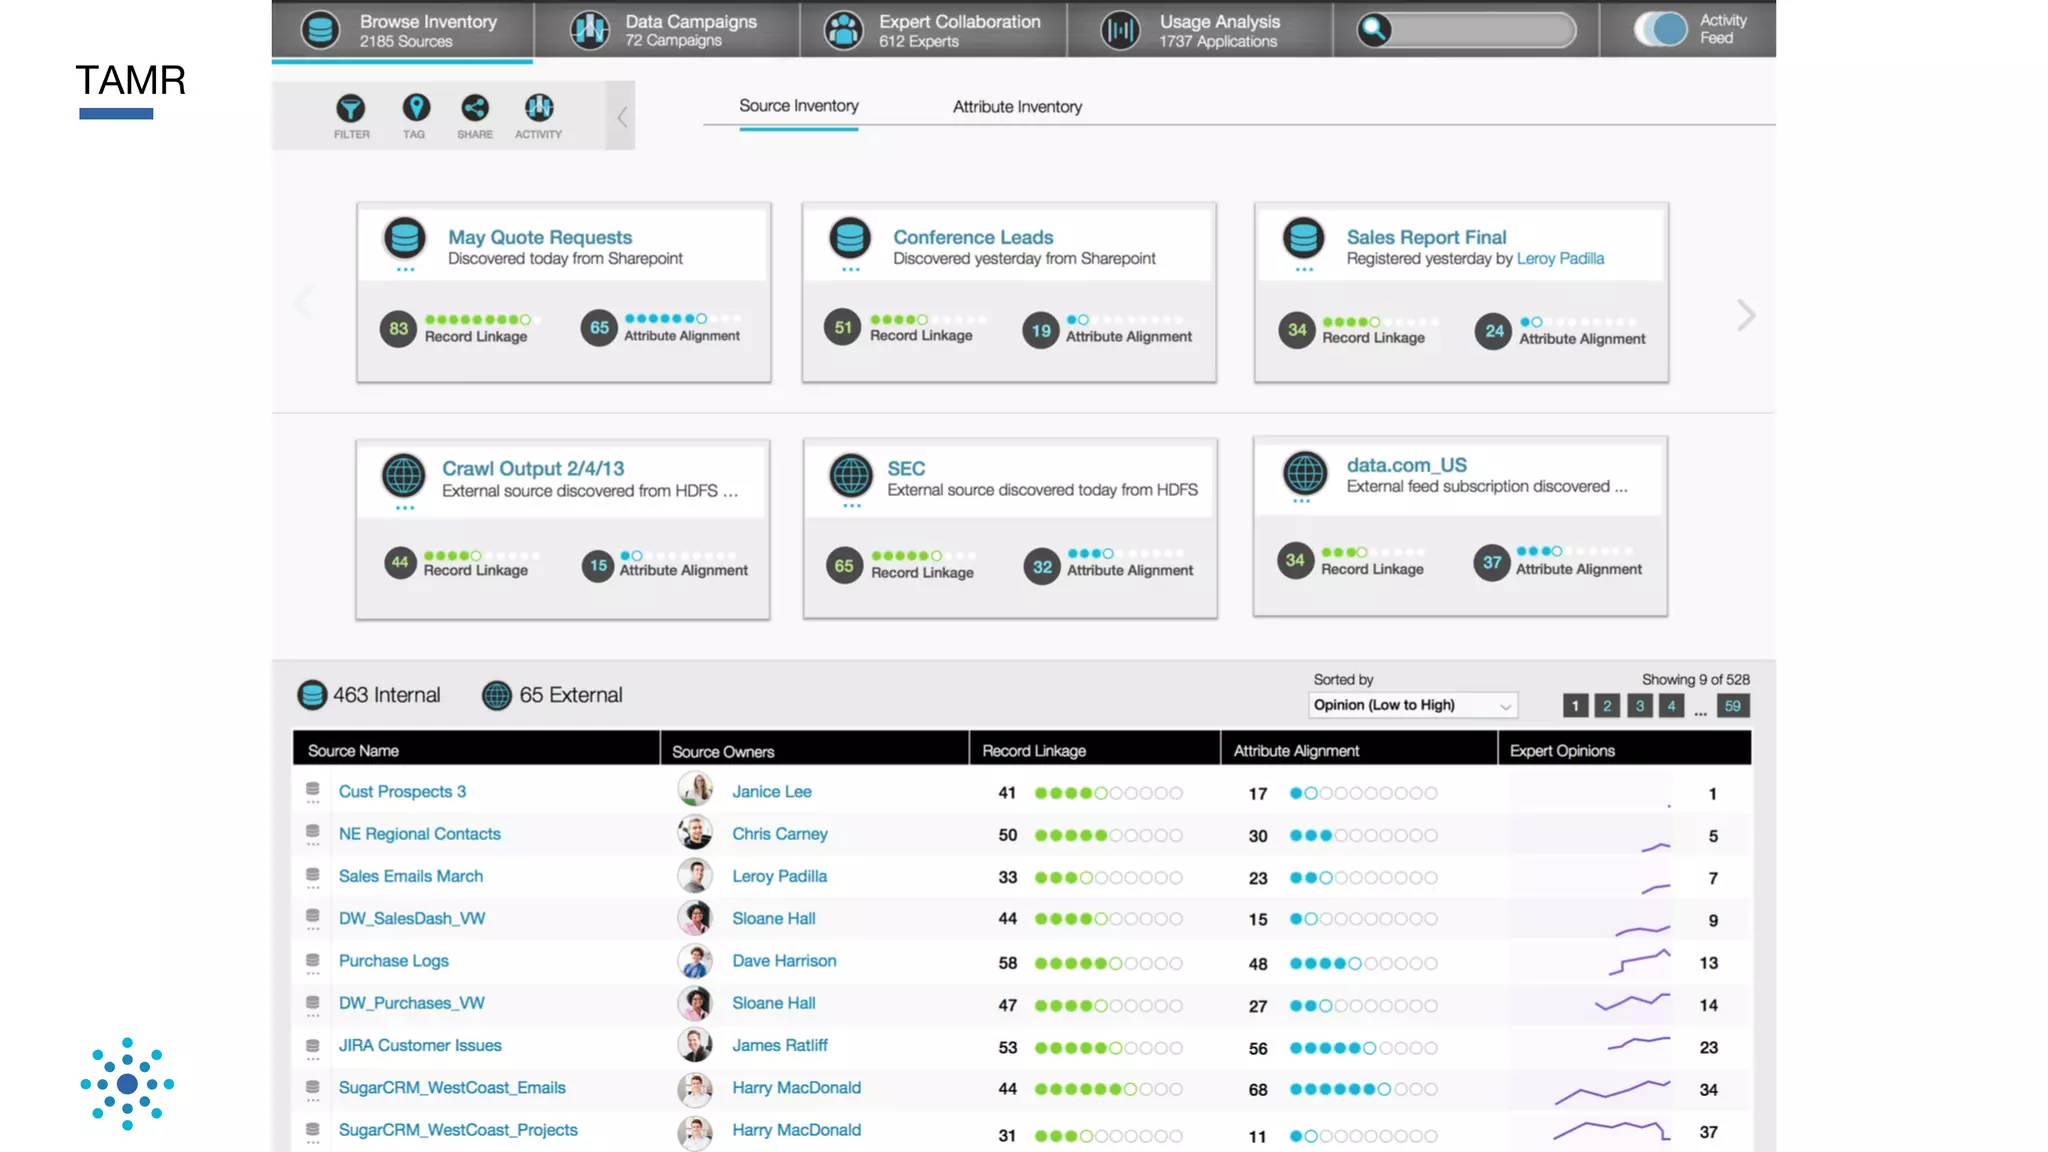Toggle the Activity Feed switch
The image size is (2048, 1152).
point(1661,29)
